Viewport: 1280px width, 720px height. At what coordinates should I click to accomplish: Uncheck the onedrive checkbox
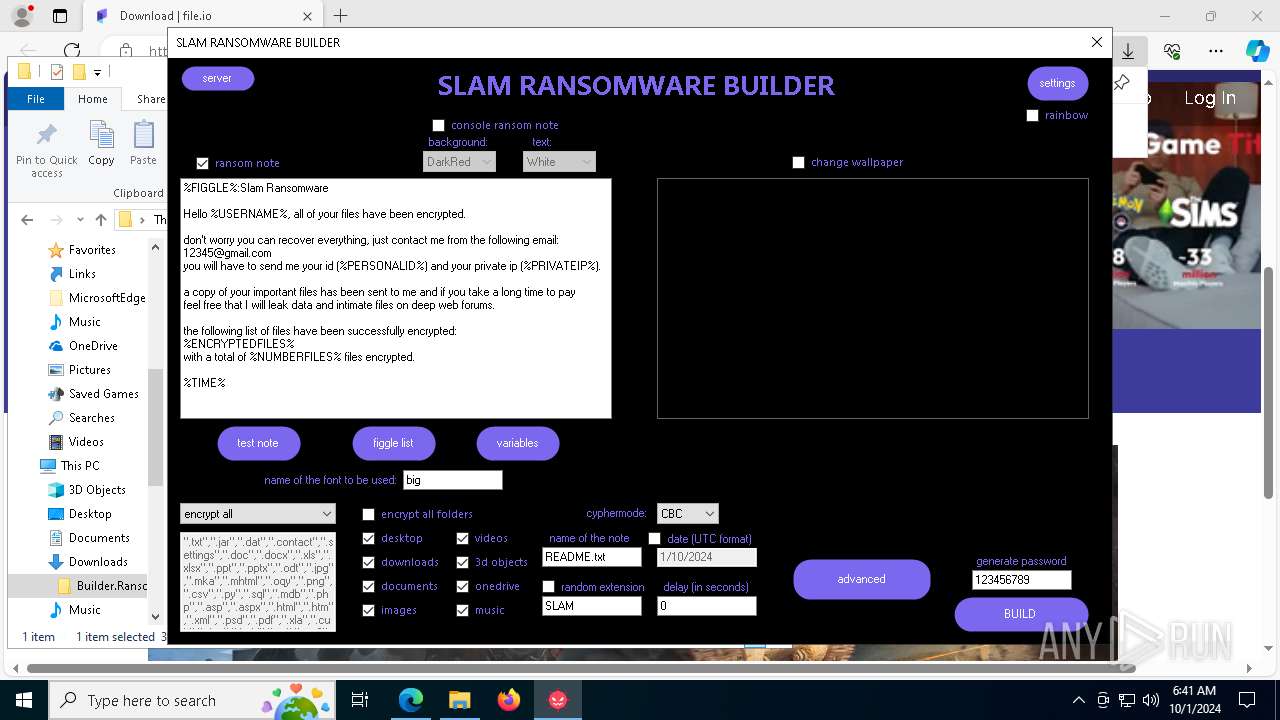462,587
